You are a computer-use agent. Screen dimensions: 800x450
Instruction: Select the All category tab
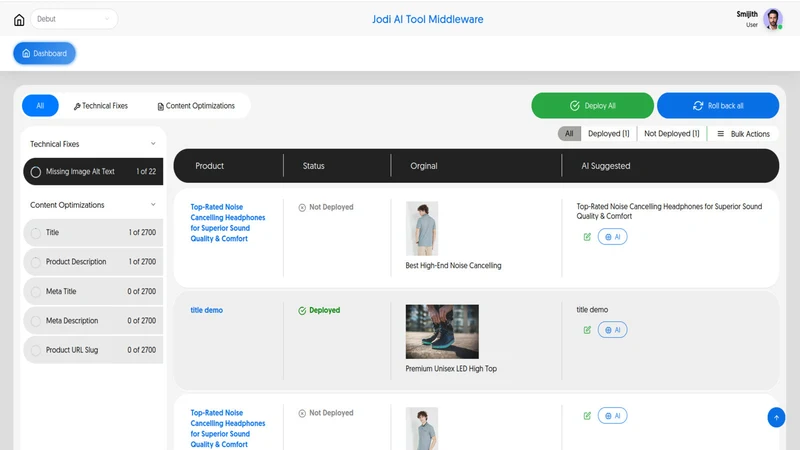[x=40, y=106]
